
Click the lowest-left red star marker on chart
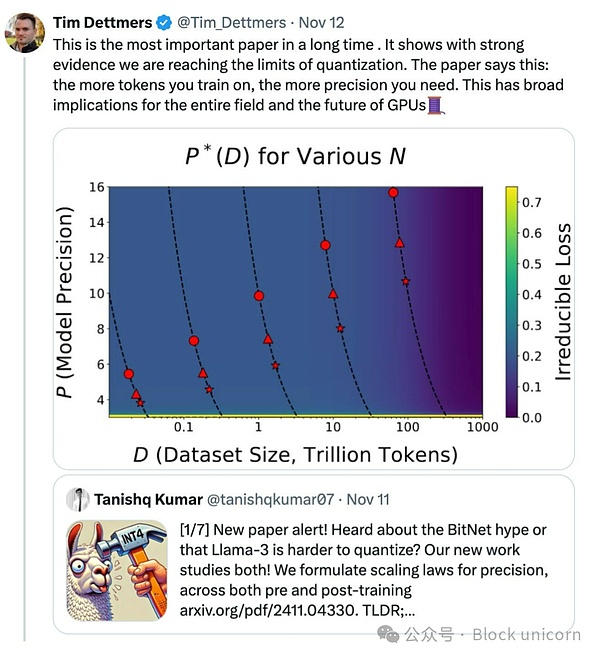140,403
